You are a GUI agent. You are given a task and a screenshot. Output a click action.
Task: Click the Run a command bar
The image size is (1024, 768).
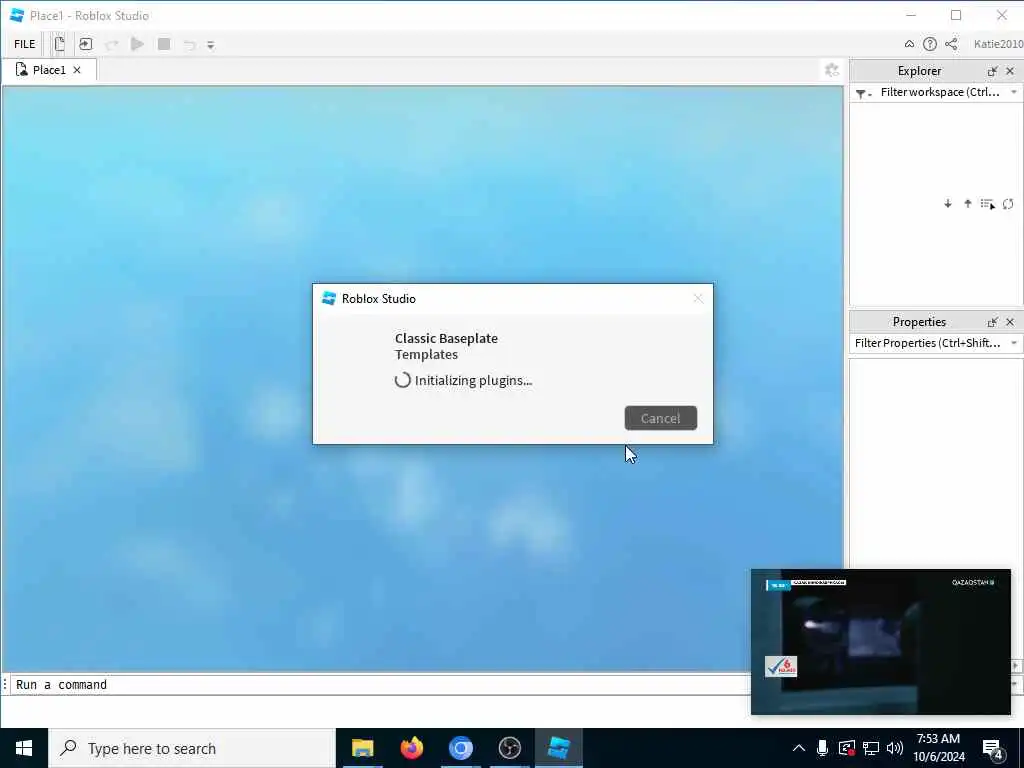click(379, 684)
